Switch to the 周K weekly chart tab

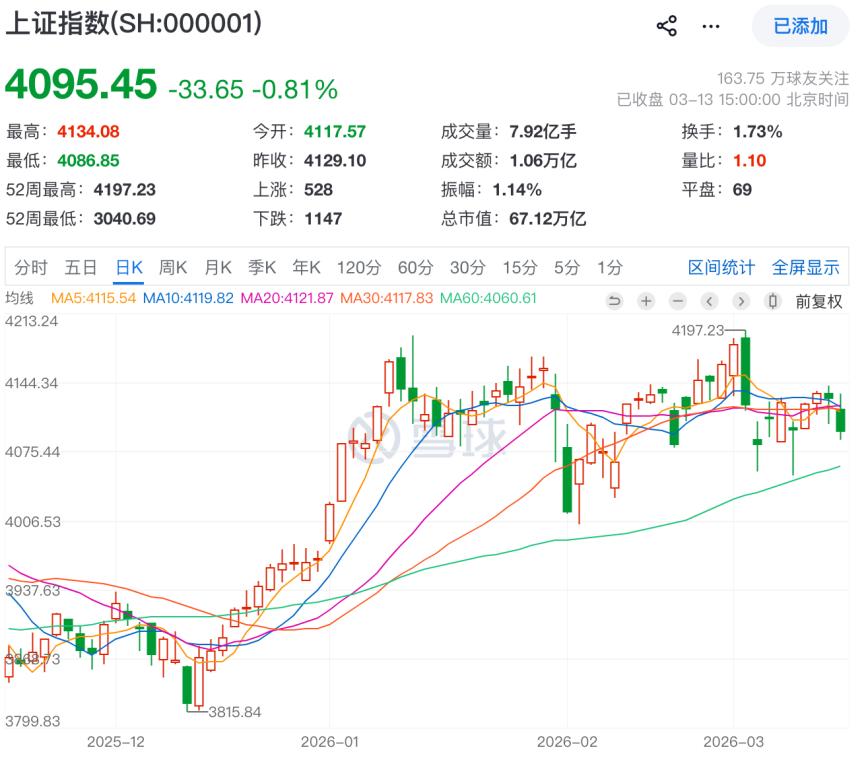173,267
